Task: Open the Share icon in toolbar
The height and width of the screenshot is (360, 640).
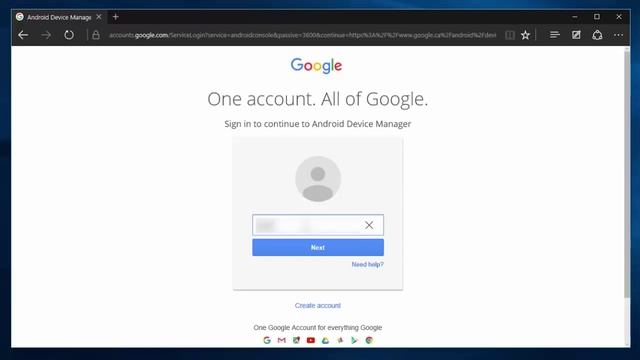Action: click(597, 35)
